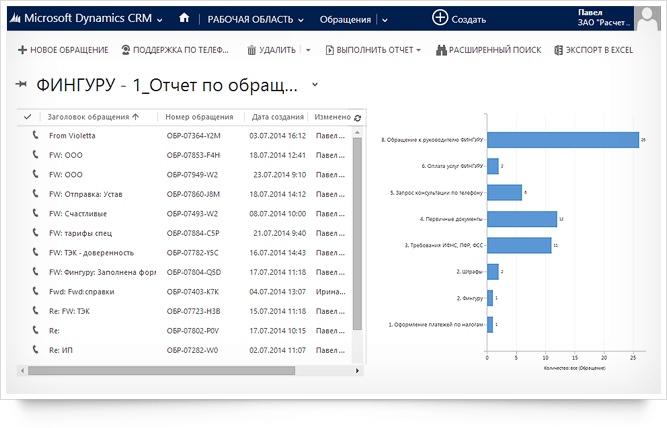Go to the Home page icon
This screenshot has height=428, width=667.
(184, 18)
